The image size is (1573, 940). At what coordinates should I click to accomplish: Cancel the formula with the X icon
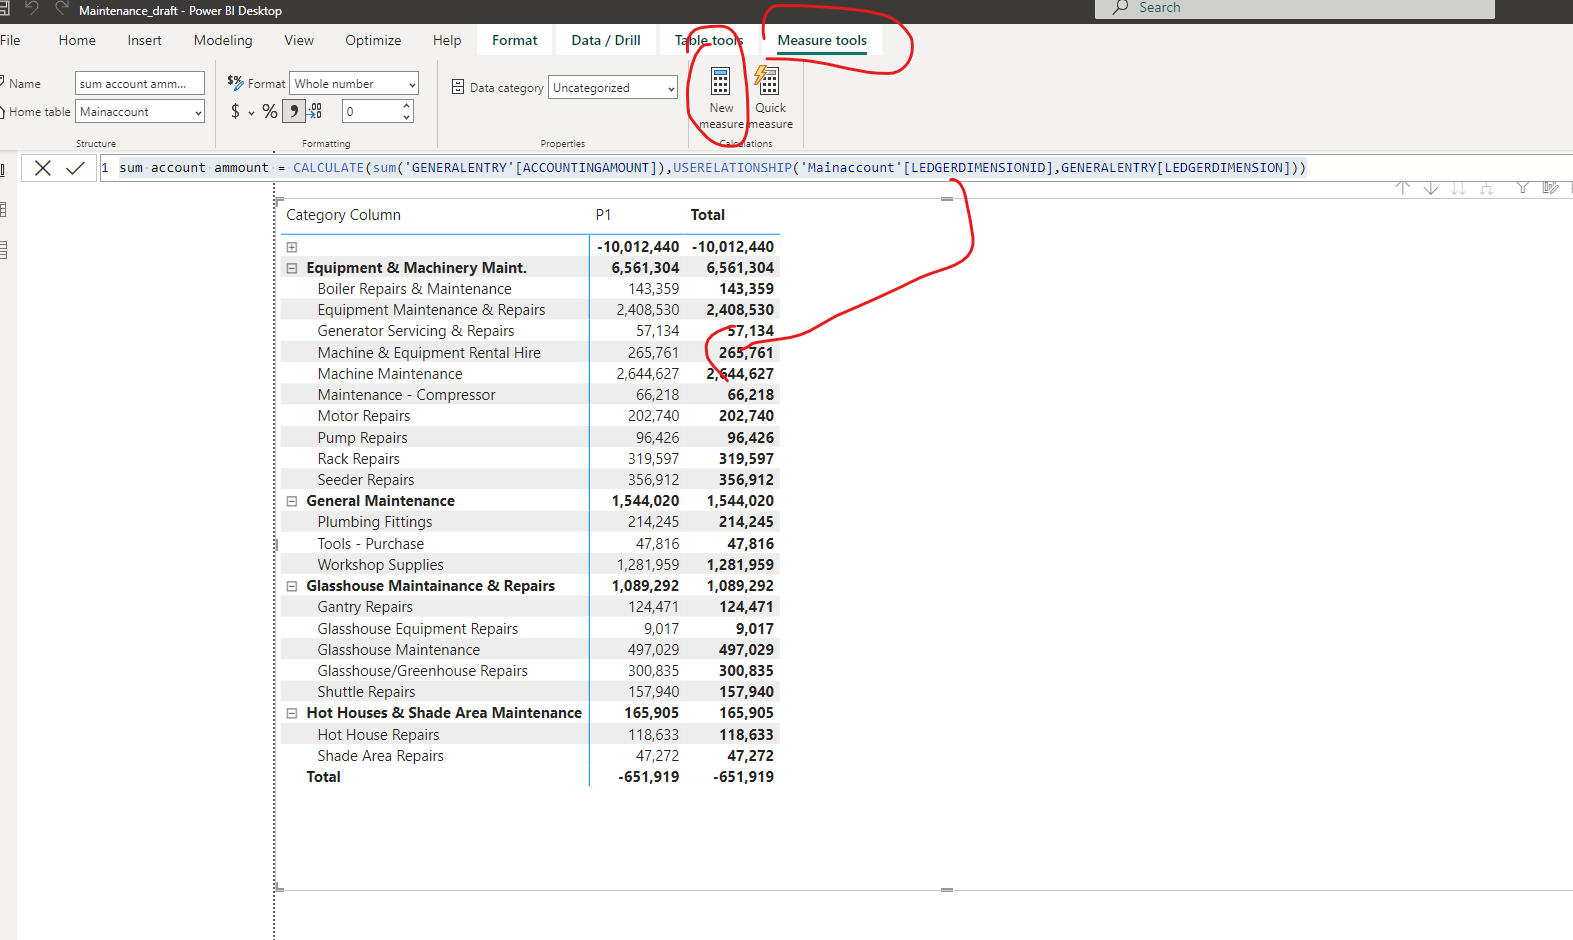42,168
